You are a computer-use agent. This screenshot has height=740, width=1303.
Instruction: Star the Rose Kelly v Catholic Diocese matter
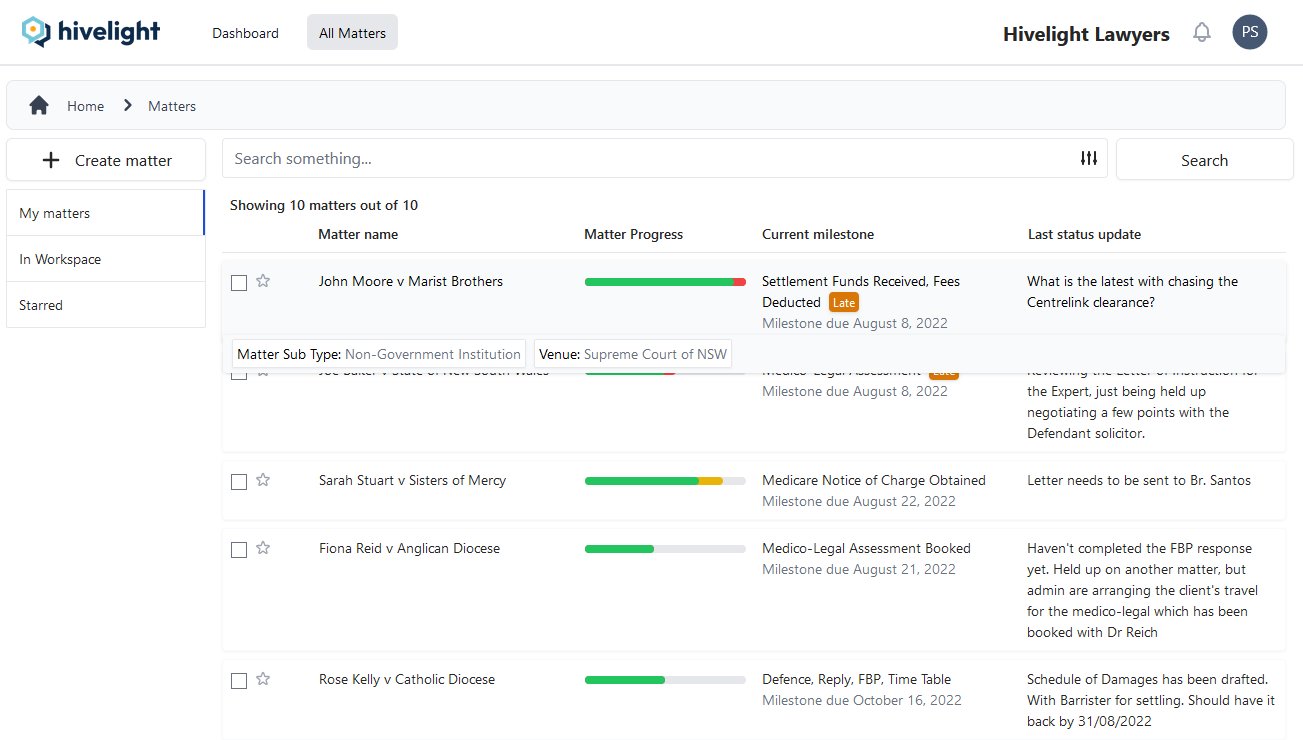pos(262,679)
